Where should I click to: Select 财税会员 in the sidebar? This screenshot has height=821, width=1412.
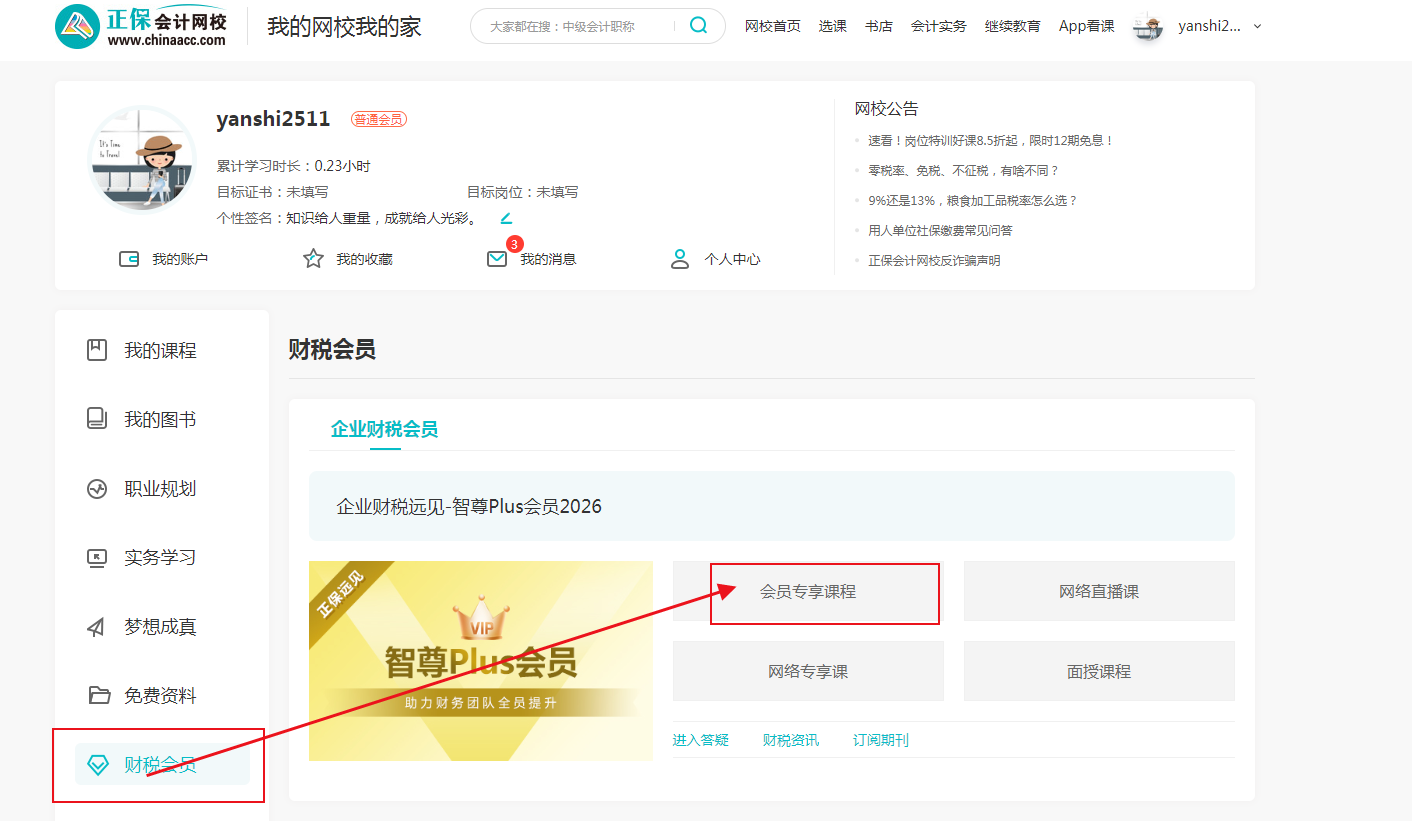tap(162, 765)
